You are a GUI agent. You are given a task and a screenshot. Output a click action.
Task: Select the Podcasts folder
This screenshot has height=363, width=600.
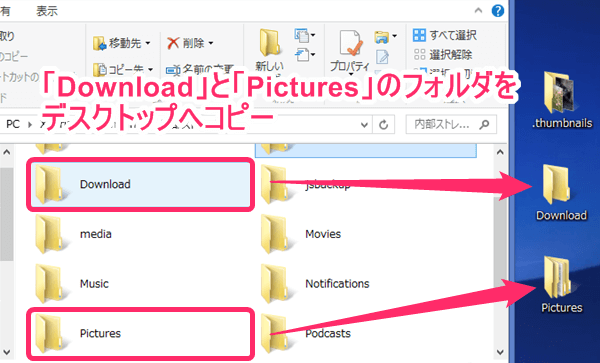coord(366,334)
